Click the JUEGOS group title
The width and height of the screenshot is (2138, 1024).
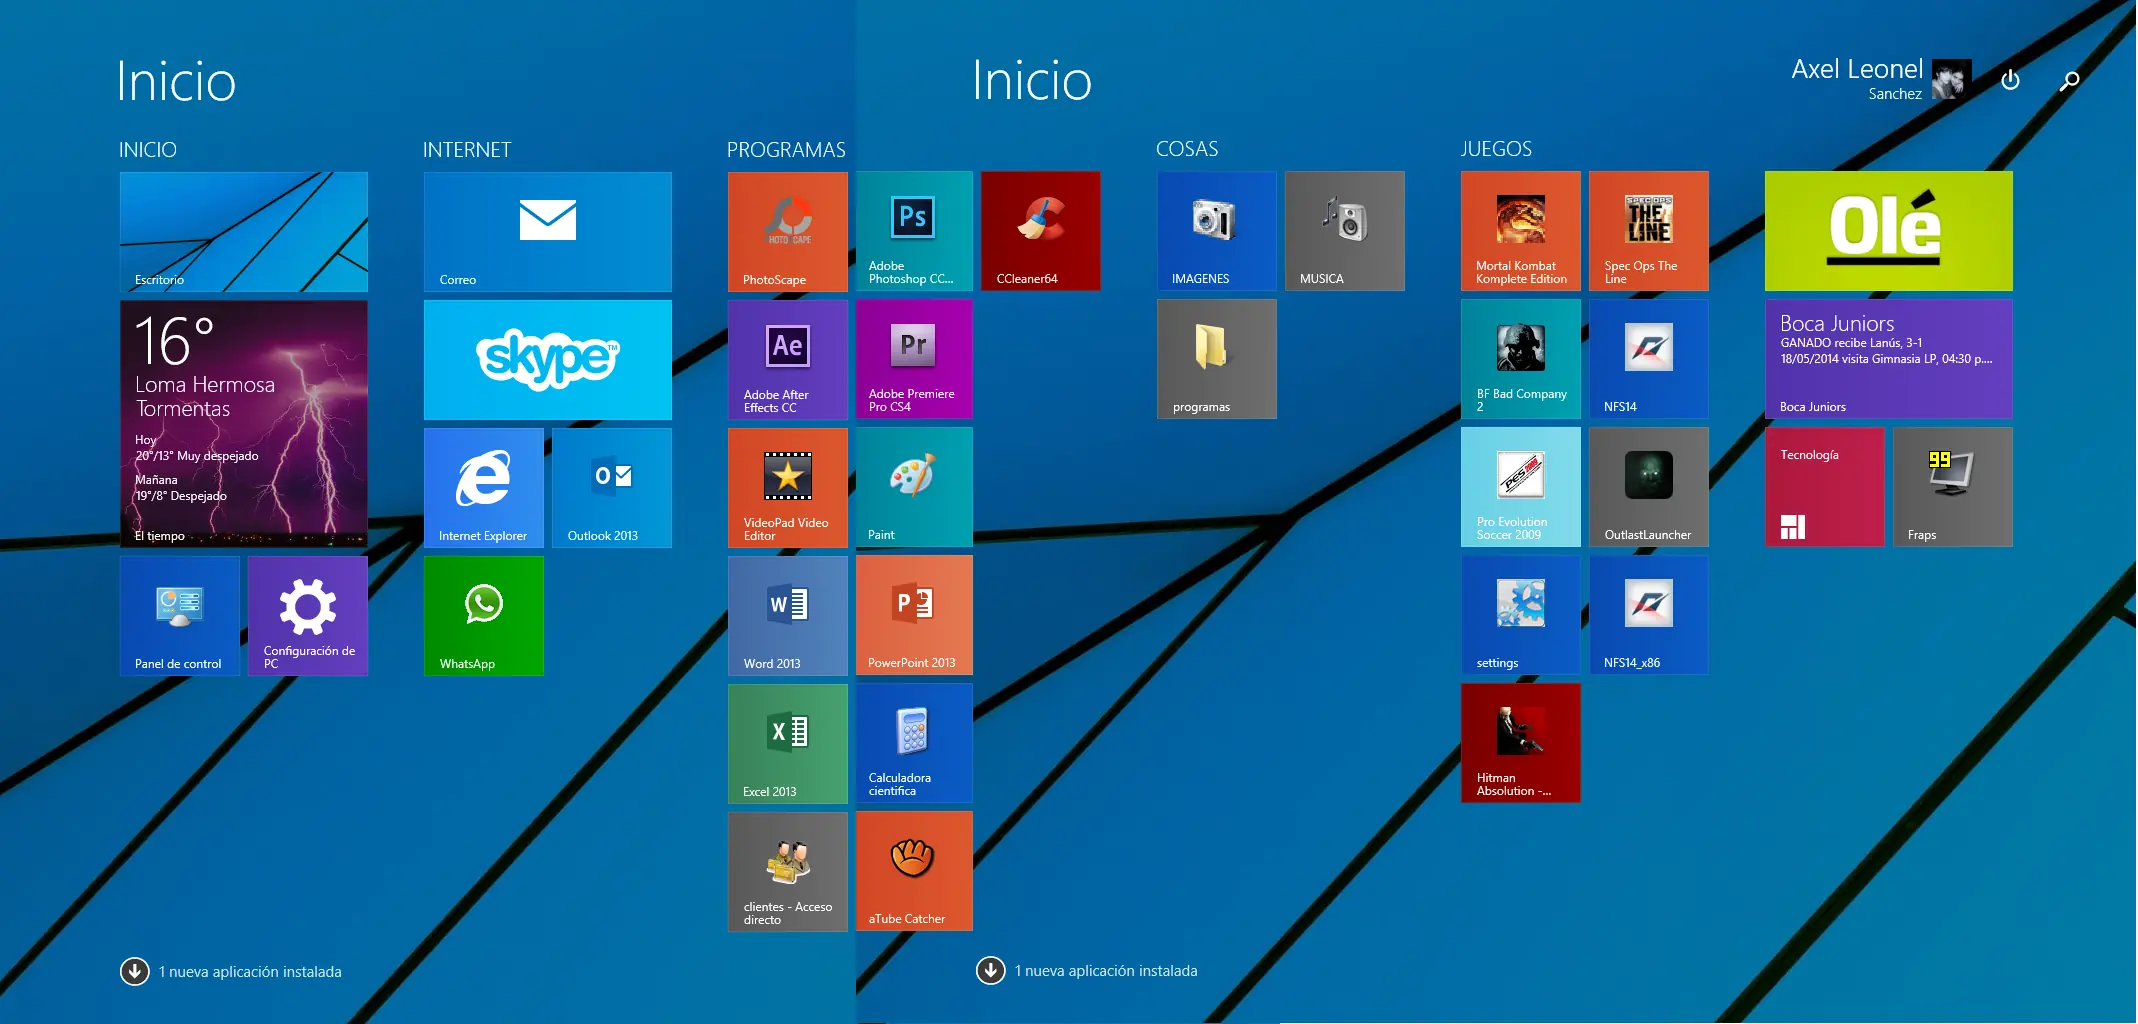1496,149
